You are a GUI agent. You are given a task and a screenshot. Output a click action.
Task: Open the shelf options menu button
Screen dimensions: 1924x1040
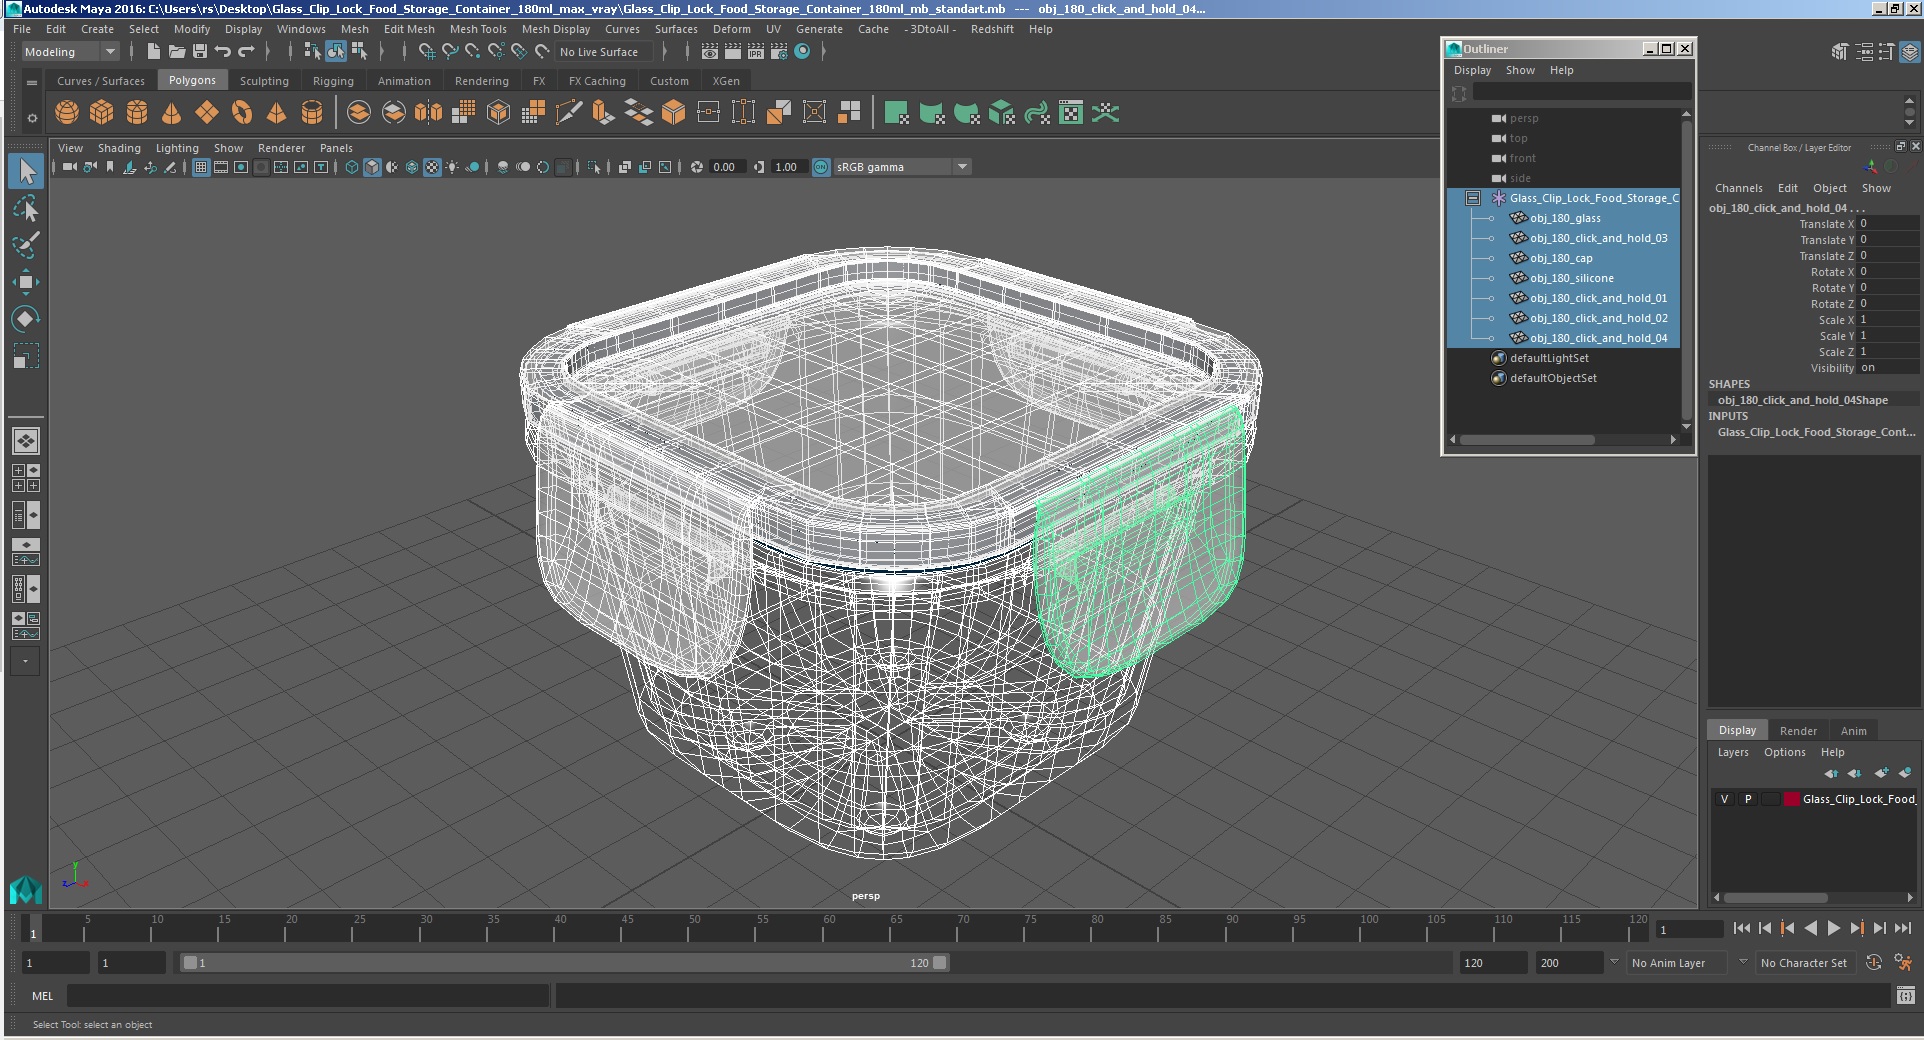click(32, 118)
